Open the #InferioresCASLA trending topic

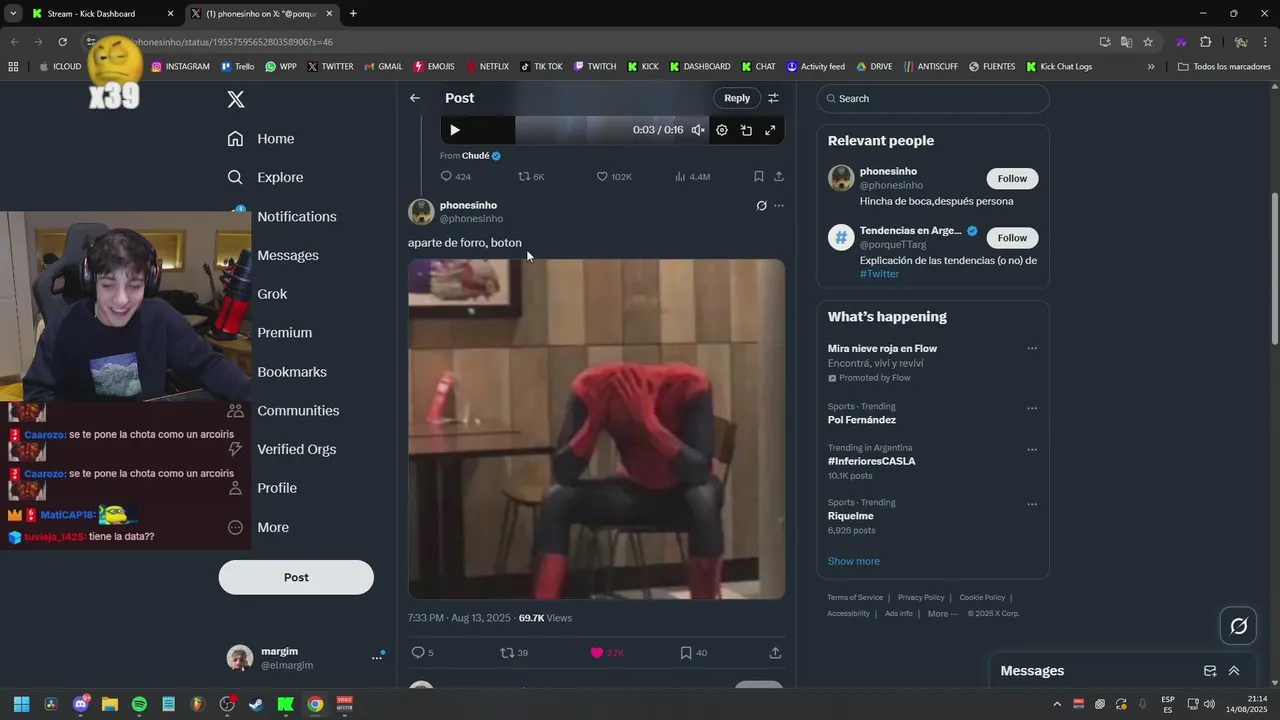tap(871, 461)
